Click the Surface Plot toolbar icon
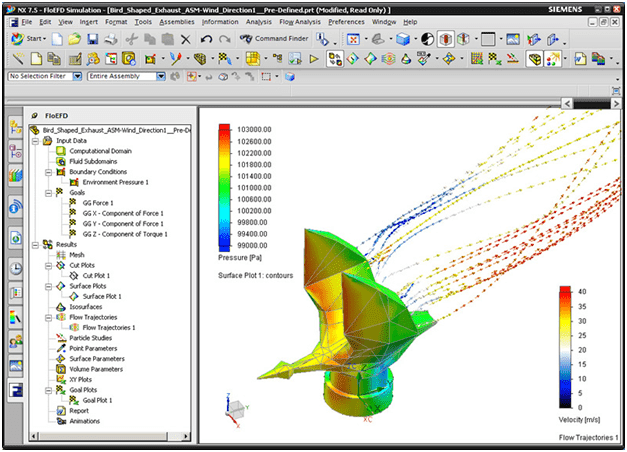The width and height of the screenshot is (627, 452). click(371, 59)
